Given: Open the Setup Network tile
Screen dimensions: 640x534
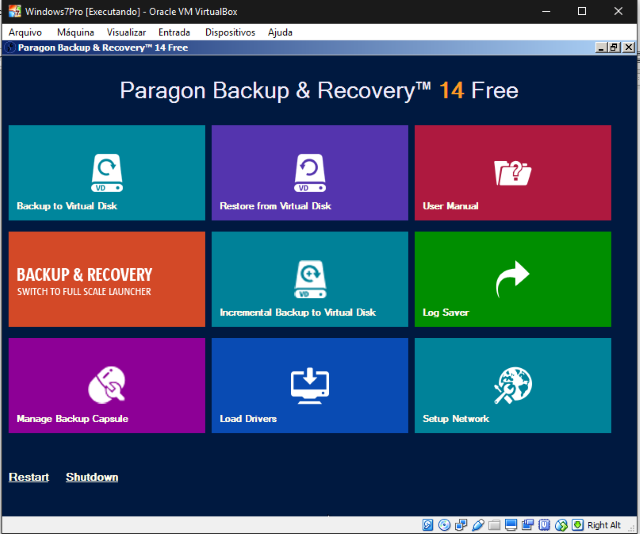Looking at the screenshot, I should (x=513, y=385).
